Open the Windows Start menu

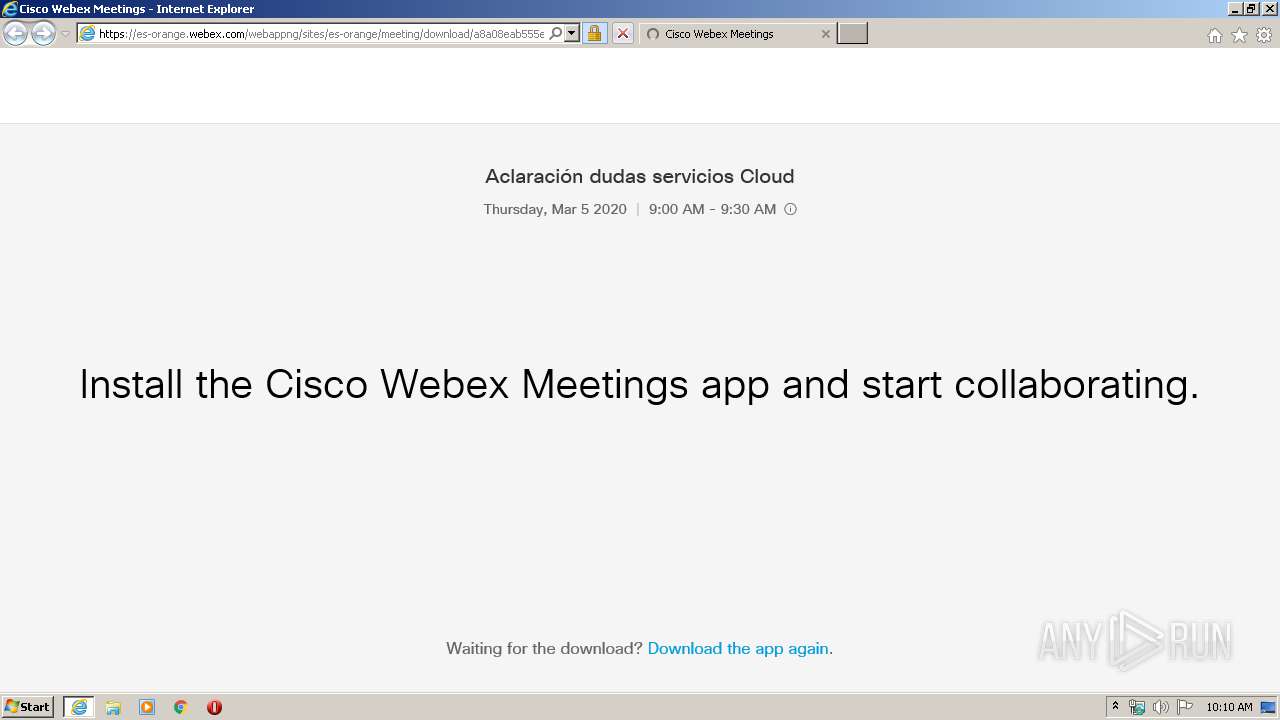point(28,707)
